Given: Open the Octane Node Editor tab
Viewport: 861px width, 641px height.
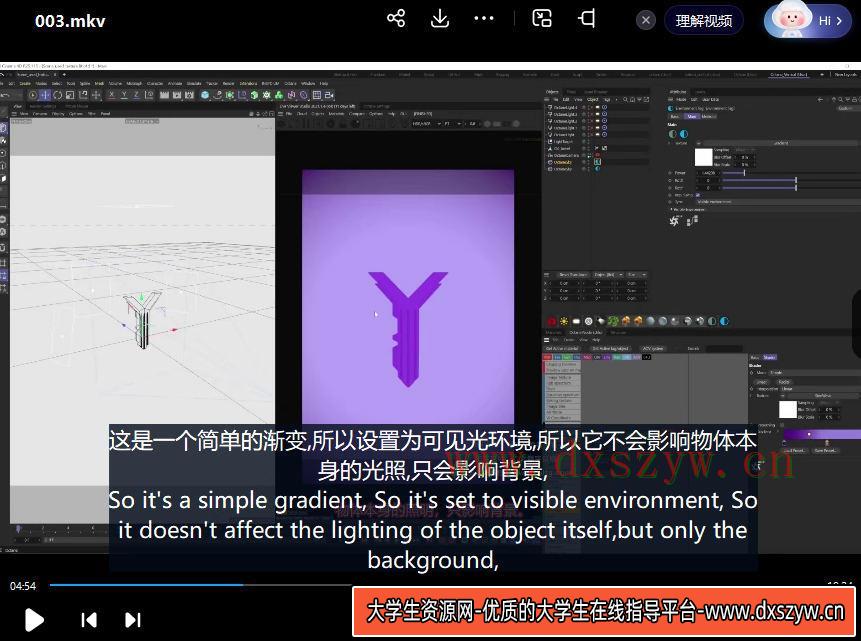Looking at the screenshot, I should [586, 332].
